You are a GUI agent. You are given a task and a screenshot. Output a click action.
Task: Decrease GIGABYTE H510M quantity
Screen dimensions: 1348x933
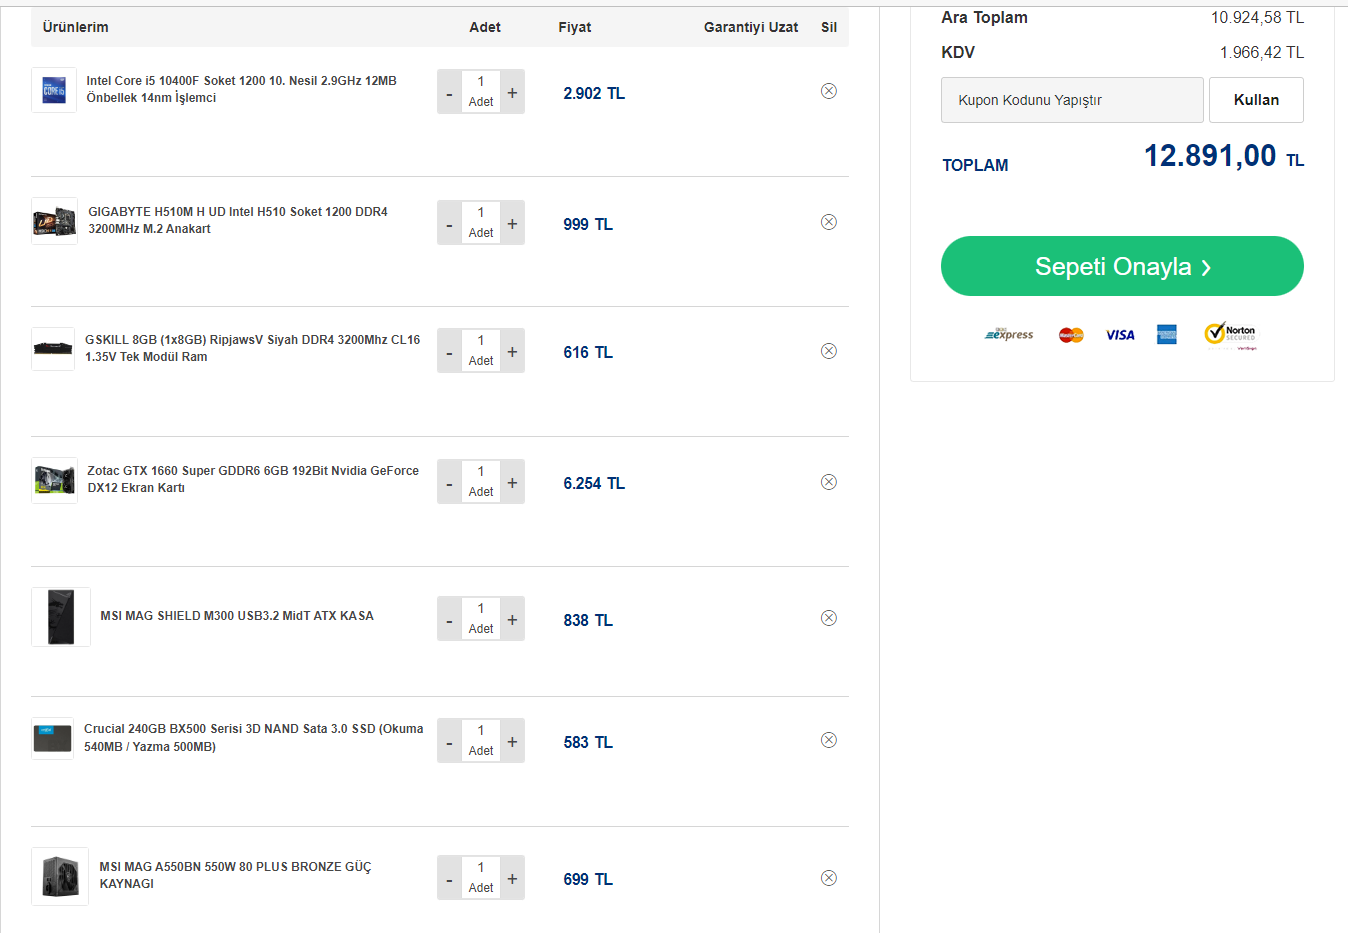[x=449, y=224]
